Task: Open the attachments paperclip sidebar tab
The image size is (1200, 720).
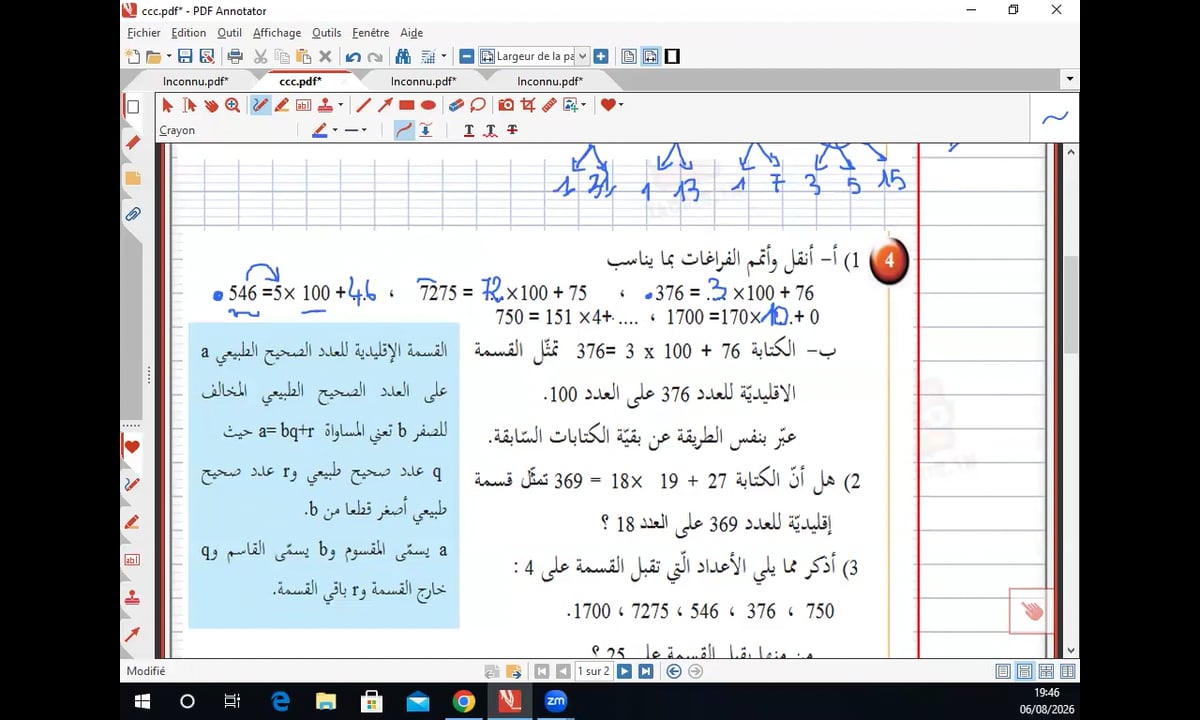Action: click(x=132, y=214)
